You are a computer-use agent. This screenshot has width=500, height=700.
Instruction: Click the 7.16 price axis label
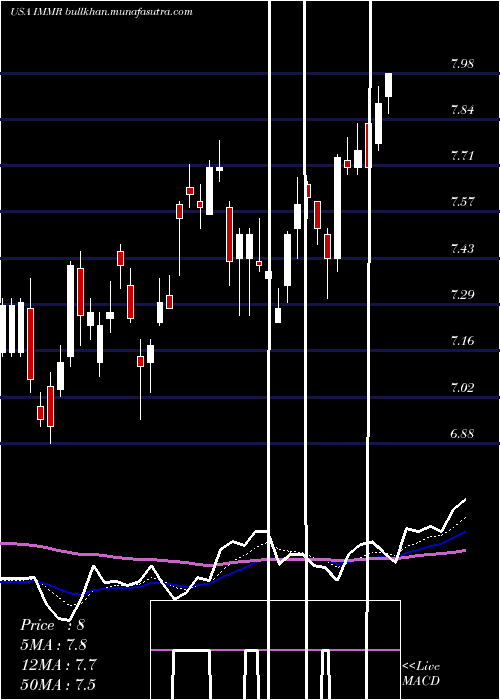(x=462, y=341)
